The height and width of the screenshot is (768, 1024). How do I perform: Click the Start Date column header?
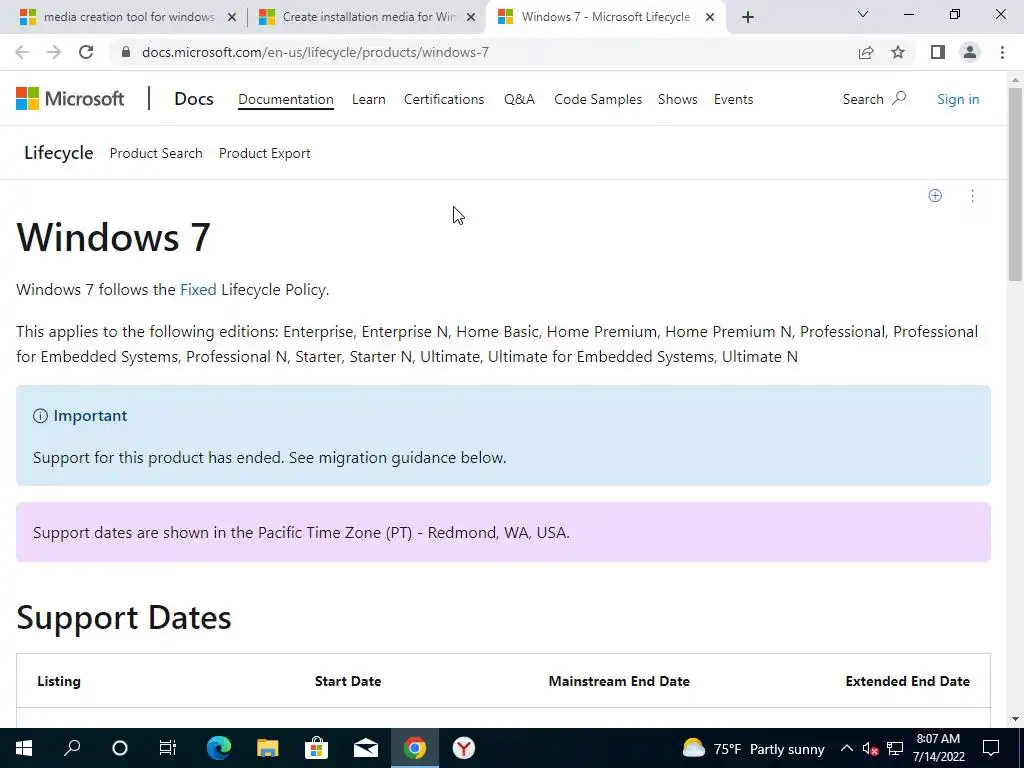347,681
